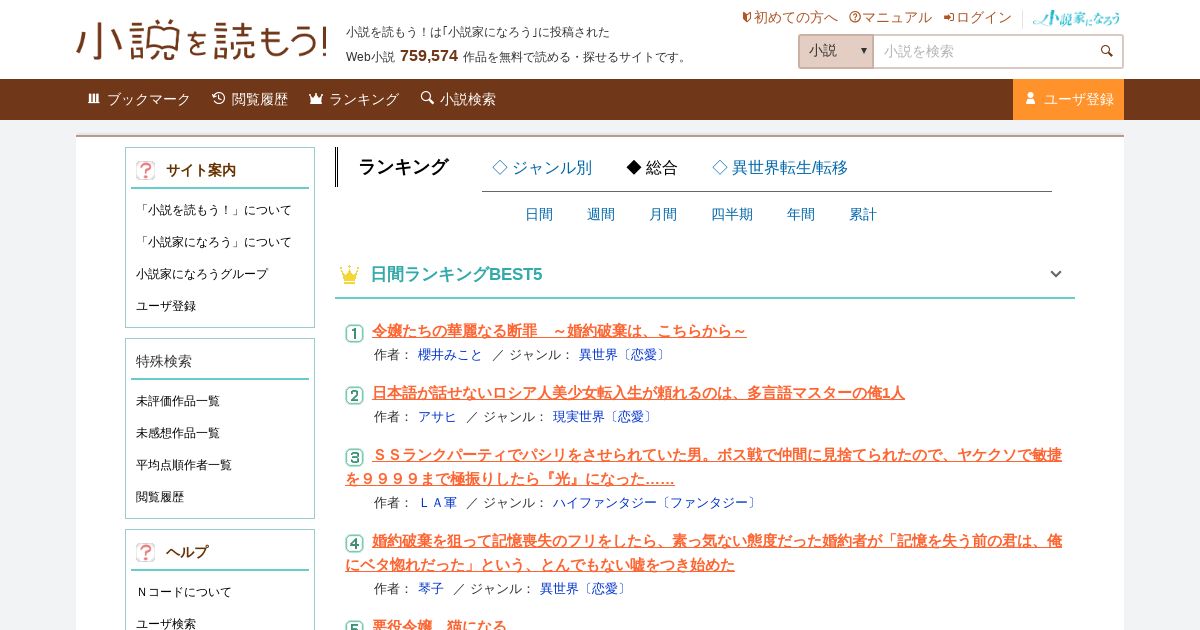
Task: Open novel ＳＳランクパーティでパシリ
Action: pyautogui.click(x=704, y=467)
